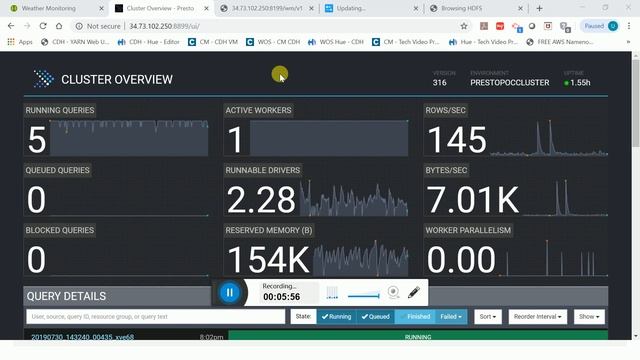
Task: Click the webcam icon in recorder bar
Action: click(x=393, y=292)
